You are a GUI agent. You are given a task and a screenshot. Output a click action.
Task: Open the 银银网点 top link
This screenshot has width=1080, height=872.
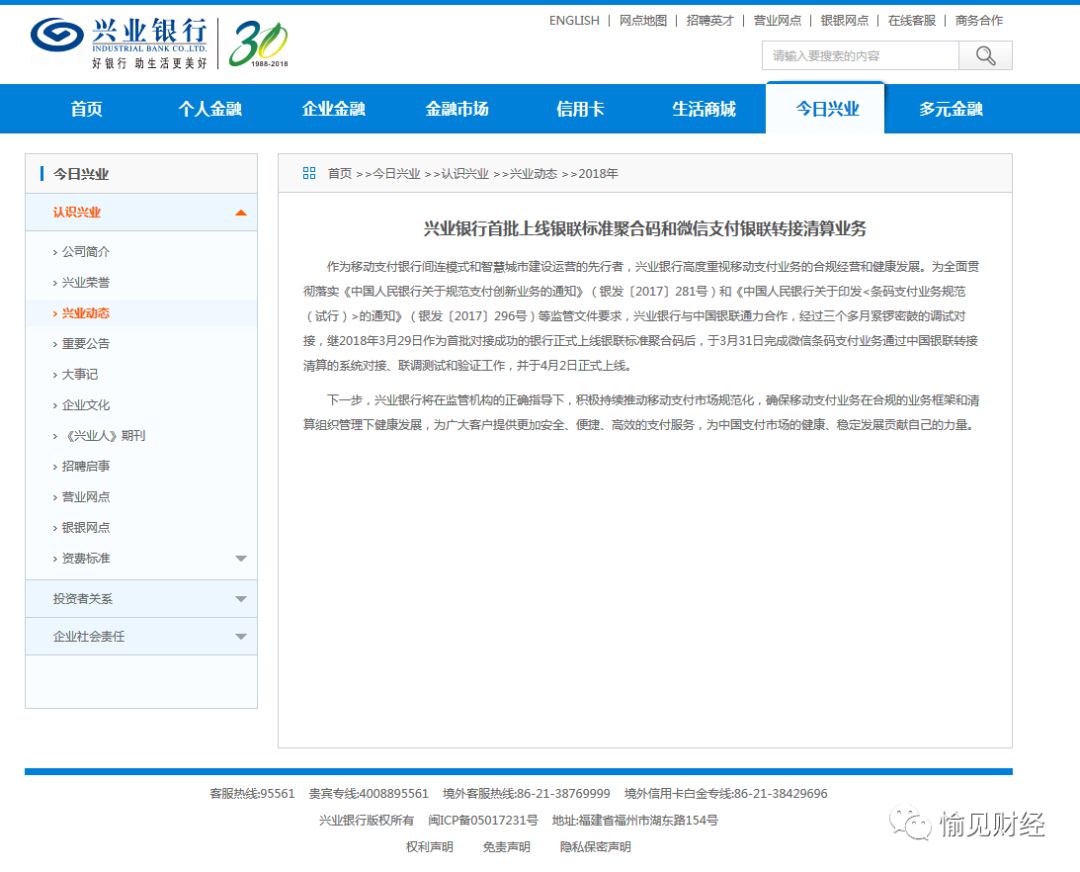click(x=844, y=21)
